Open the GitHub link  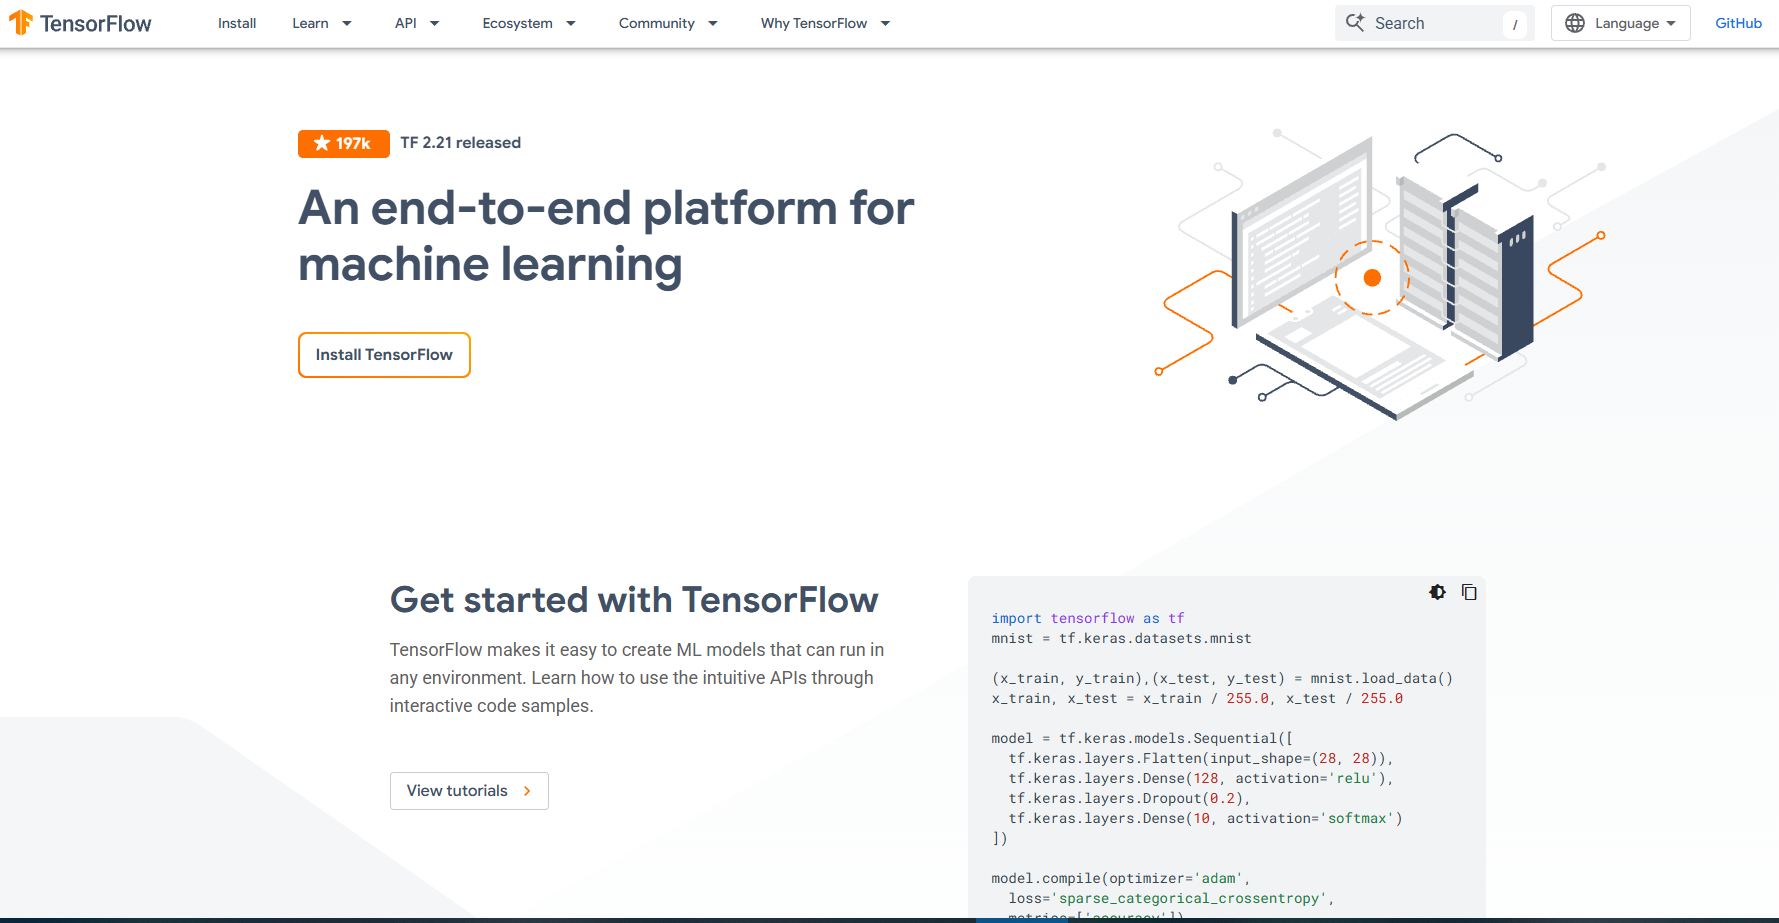(x=1738, y=23)
